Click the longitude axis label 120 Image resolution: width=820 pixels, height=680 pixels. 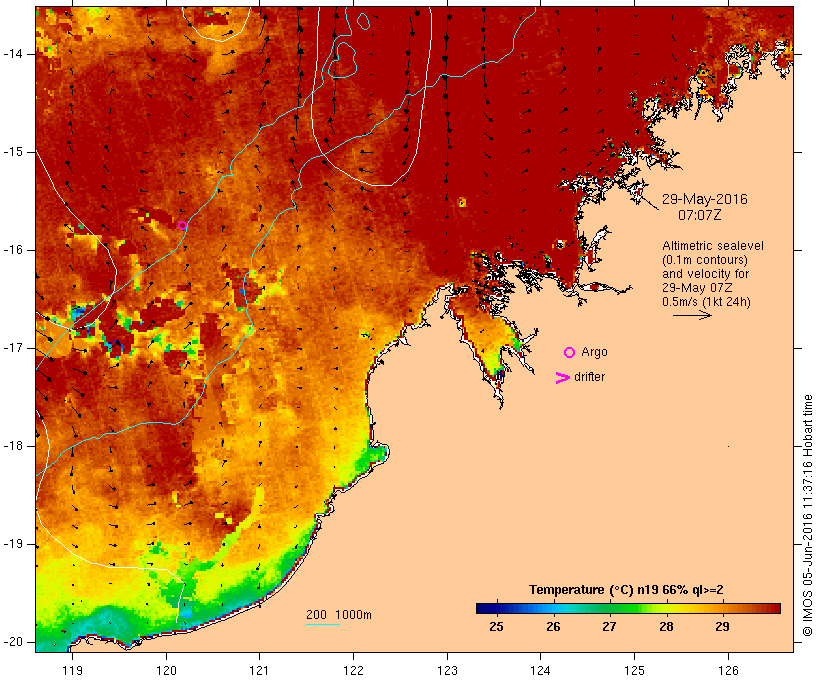[x=166, y=670]
